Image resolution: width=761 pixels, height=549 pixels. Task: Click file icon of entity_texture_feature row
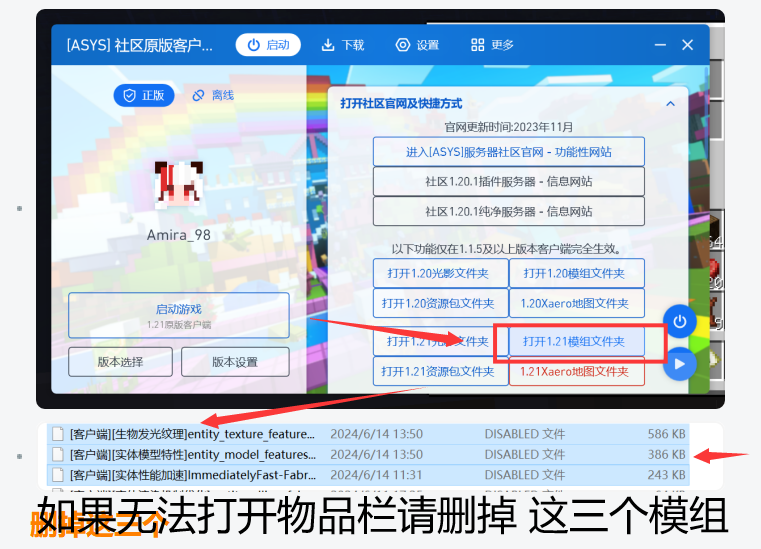pyautogui.click(x=58, y=434)
